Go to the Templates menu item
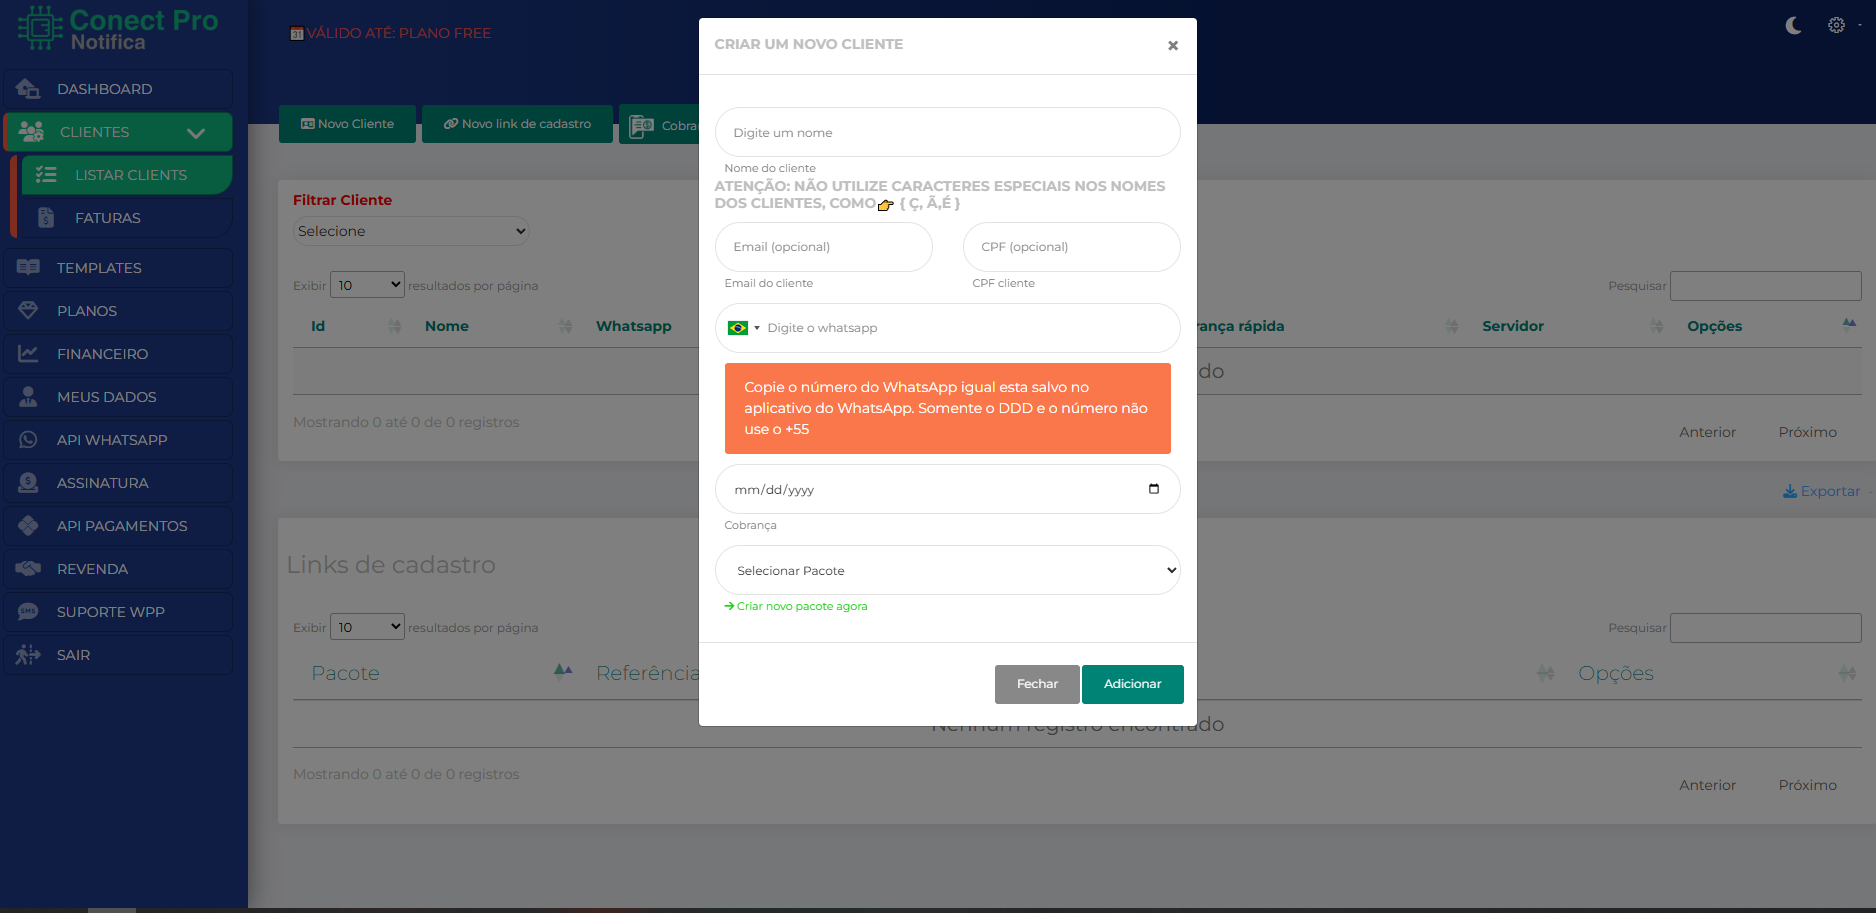Image resolution: width=1876 pixels, height=913 pixels. point(99,268)
